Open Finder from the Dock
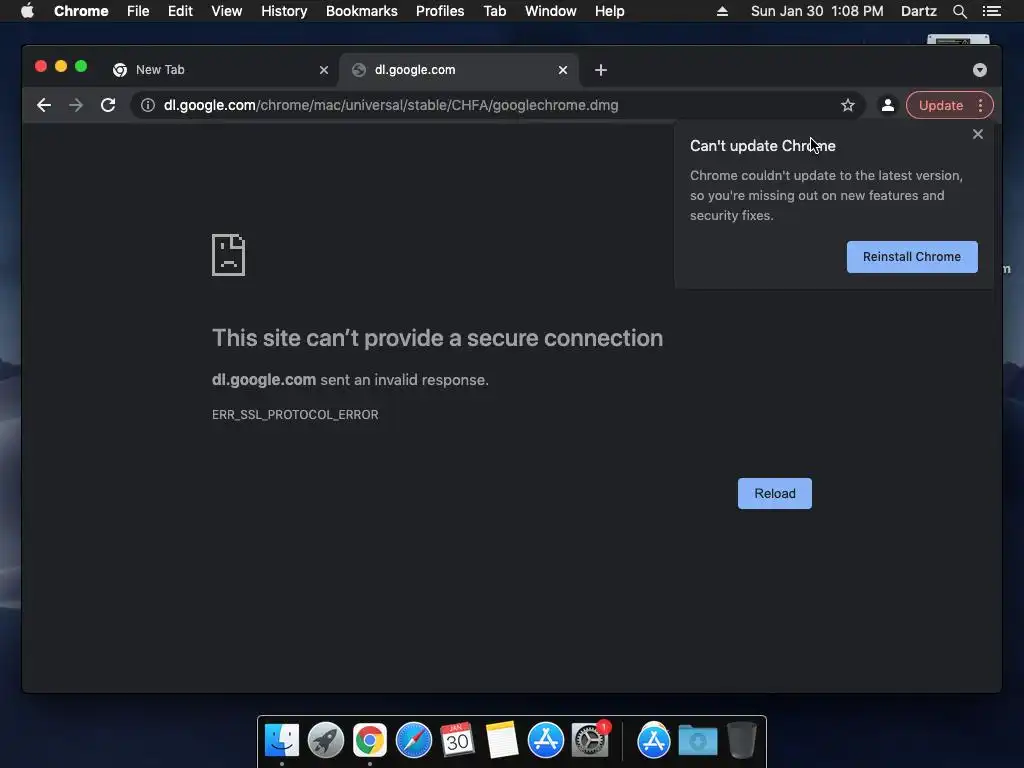 [x=282, y=741]
